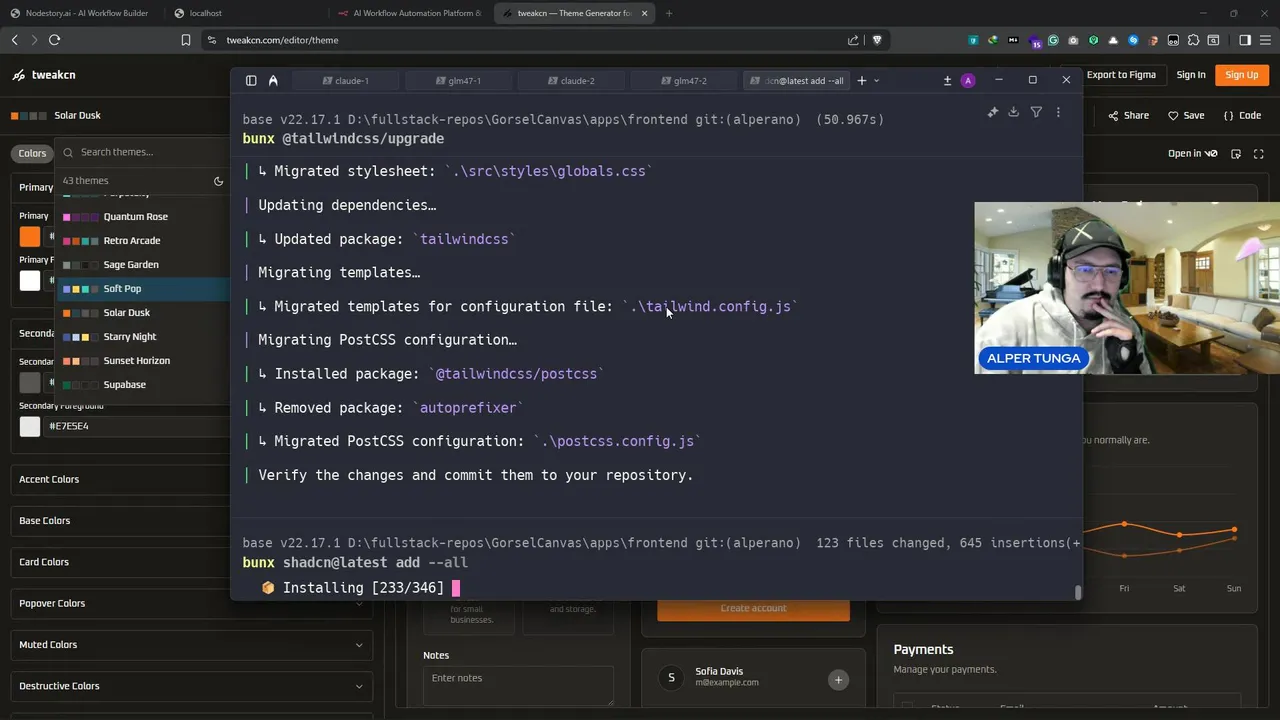Select the Quantum Rose theme
1280x720 pixels.
[141, 216]
